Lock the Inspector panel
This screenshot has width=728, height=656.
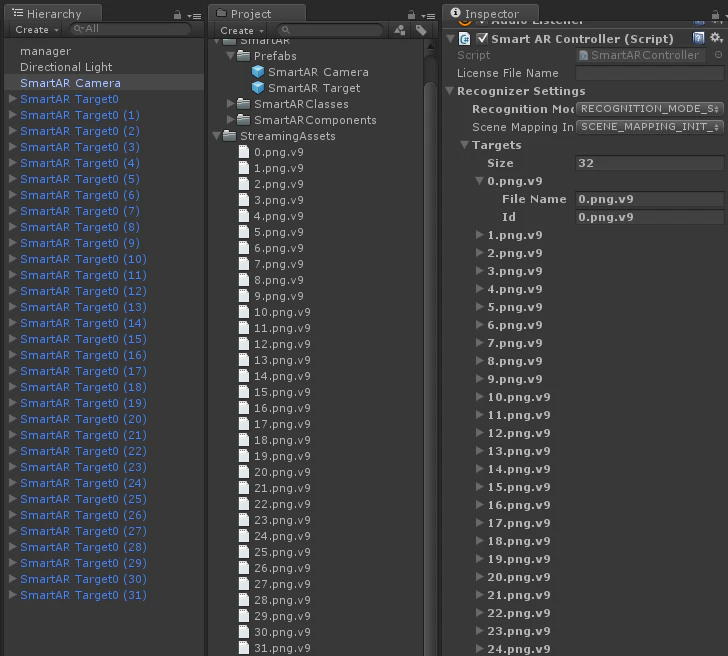coord(715,15)
